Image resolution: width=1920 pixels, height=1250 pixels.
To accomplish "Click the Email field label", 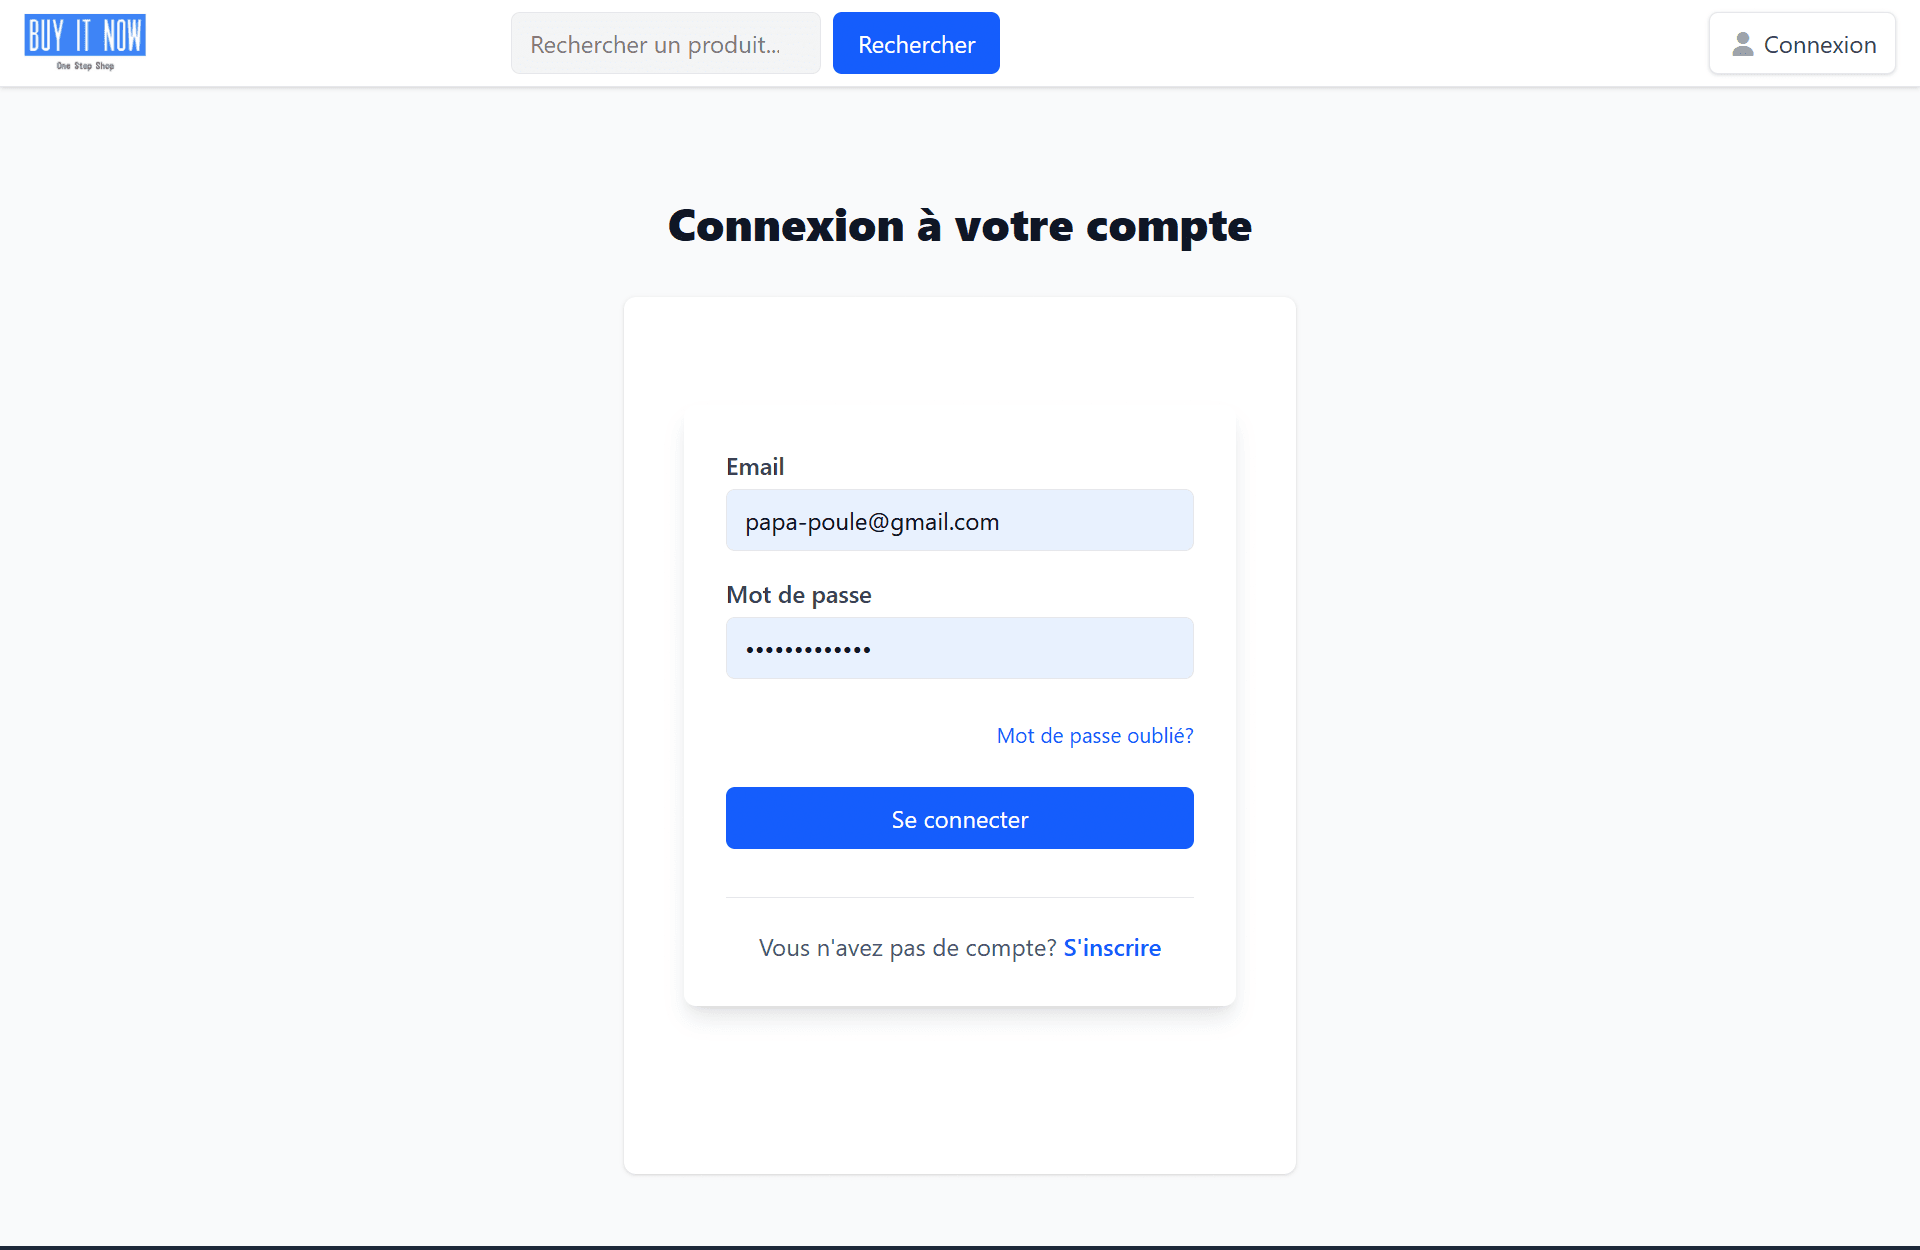I will point(755,467).
